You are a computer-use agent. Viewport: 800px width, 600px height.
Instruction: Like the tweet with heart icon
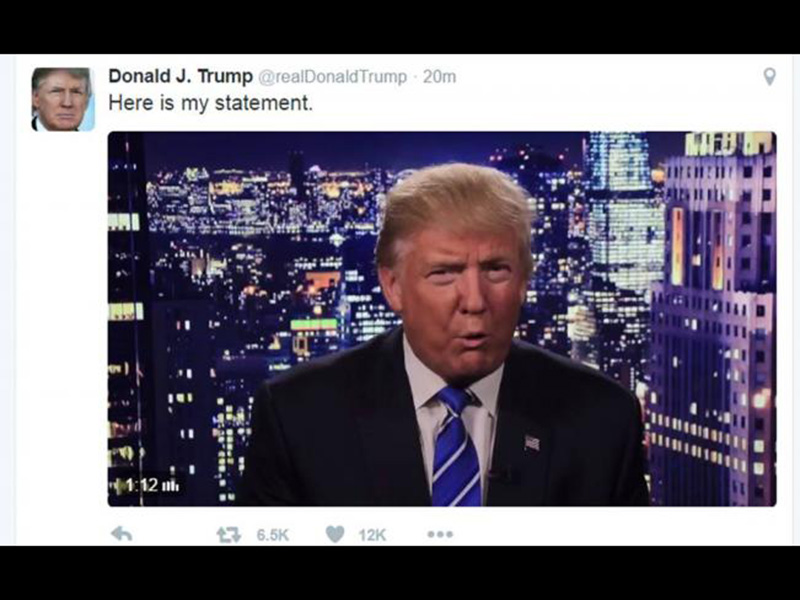[335, 534]
